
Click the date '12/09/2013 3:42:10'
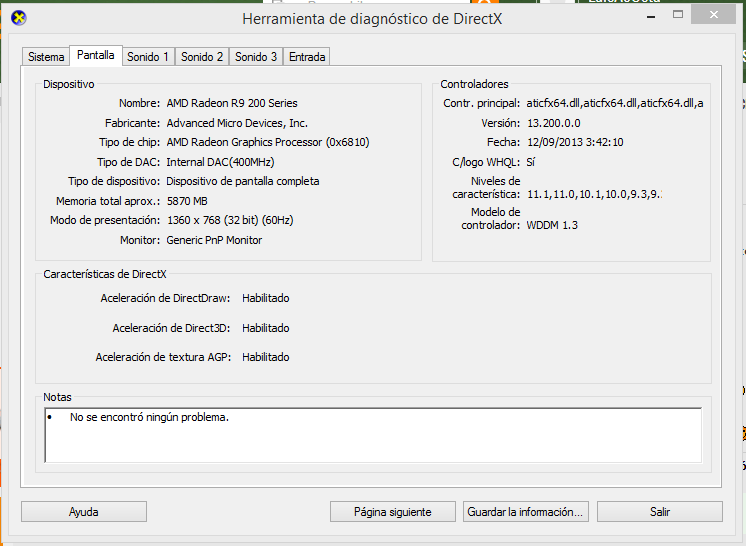tap(575, 142)
